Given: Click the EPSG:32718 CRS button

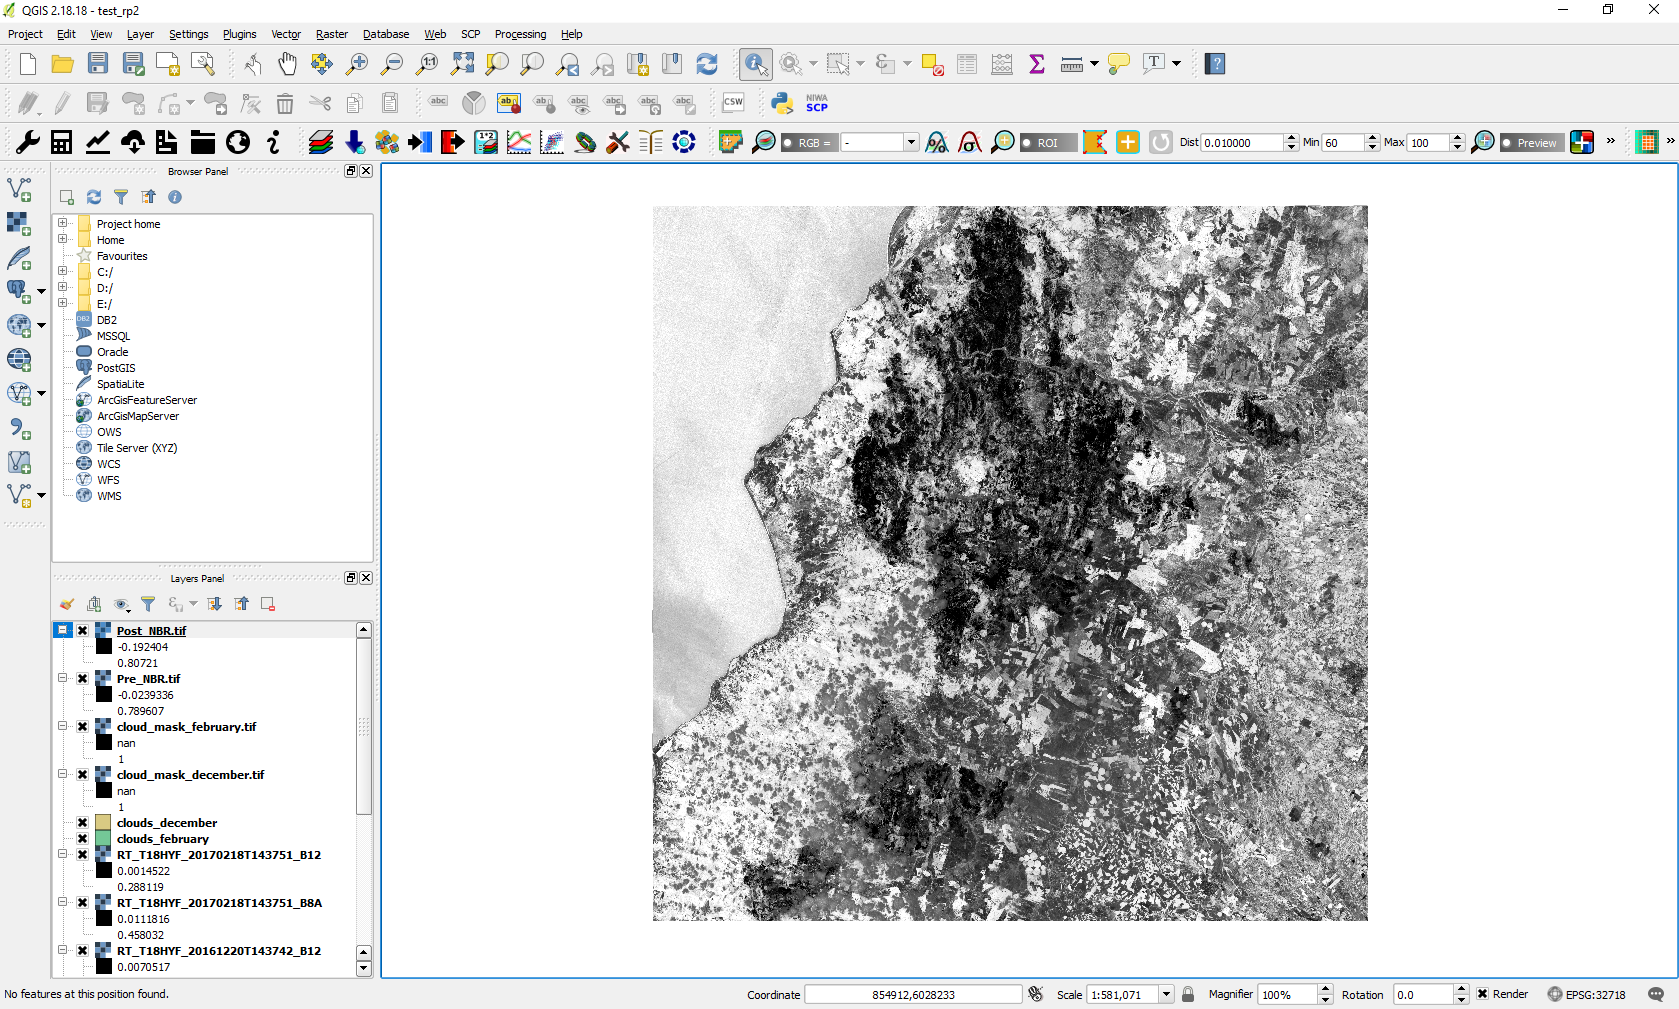Looking at the screenshot, I should (1586, 994).
